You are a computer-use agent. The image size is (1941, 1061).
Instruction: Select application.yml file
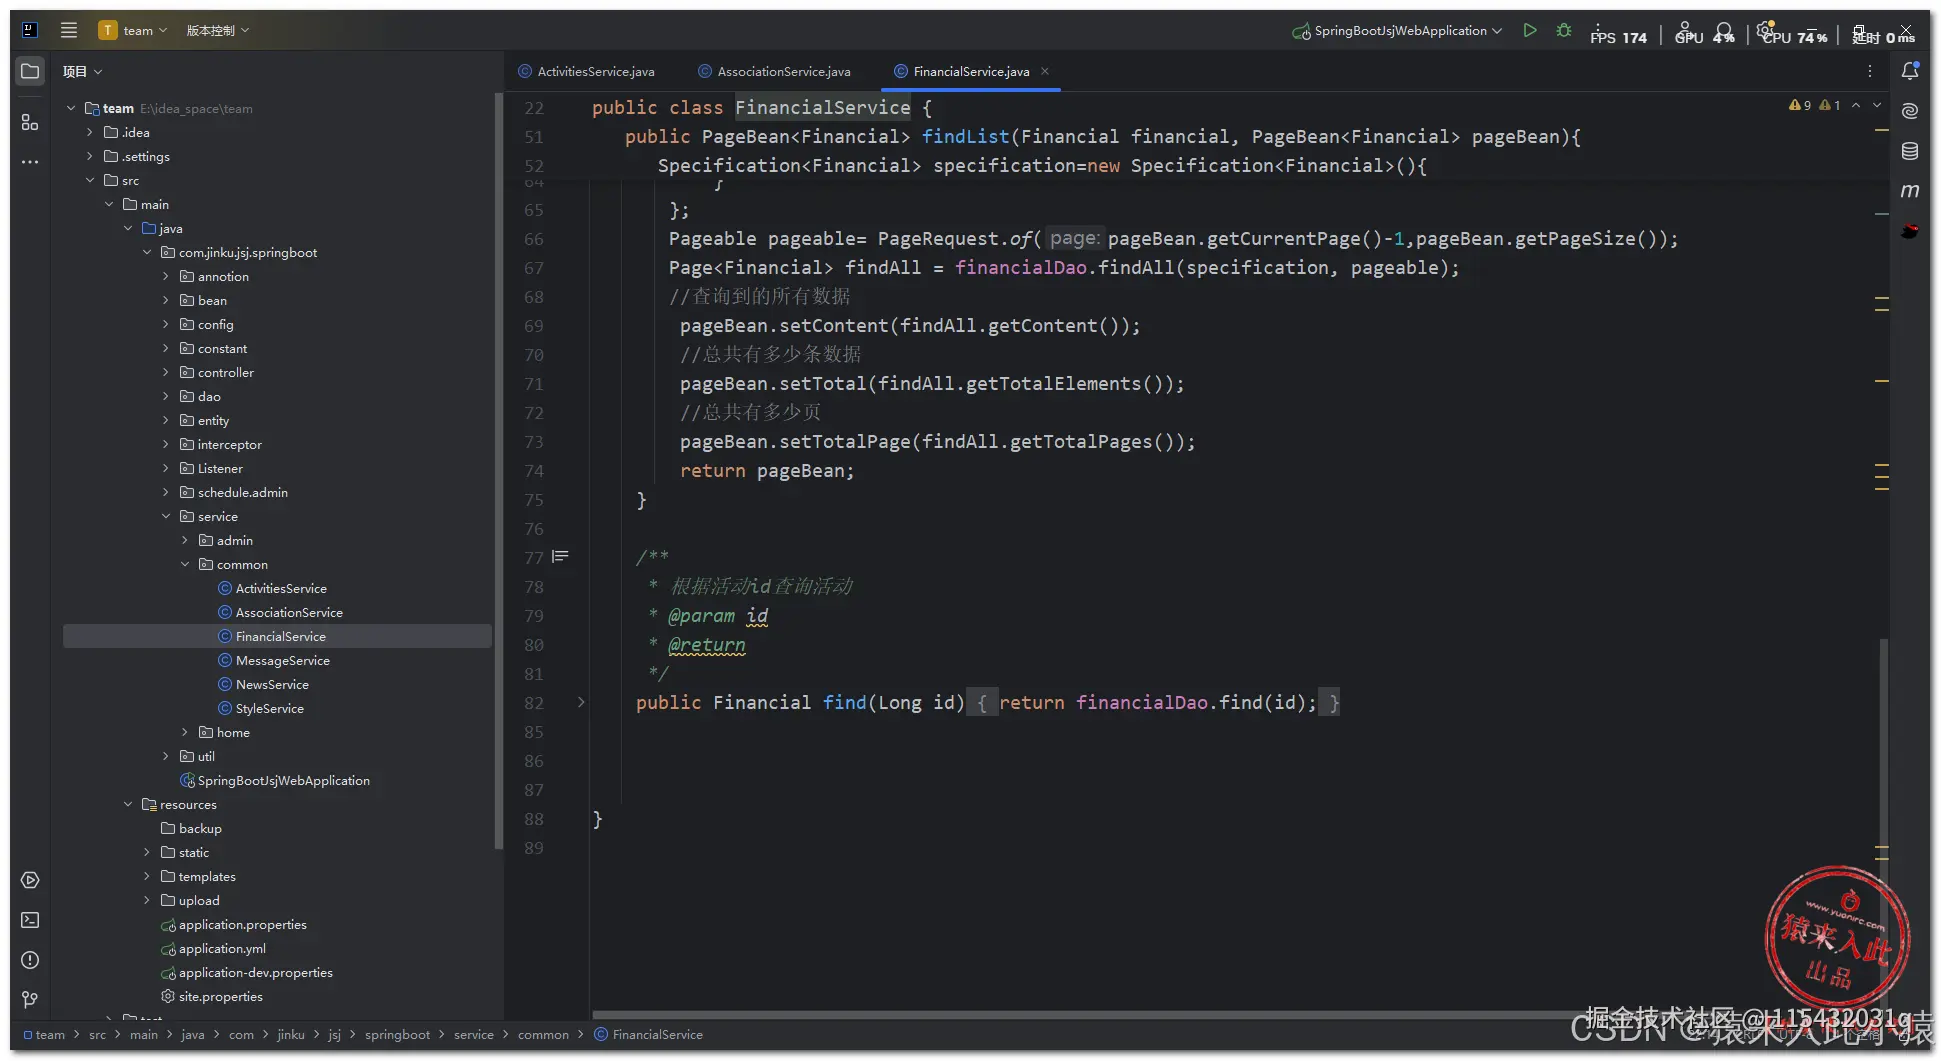222,948
